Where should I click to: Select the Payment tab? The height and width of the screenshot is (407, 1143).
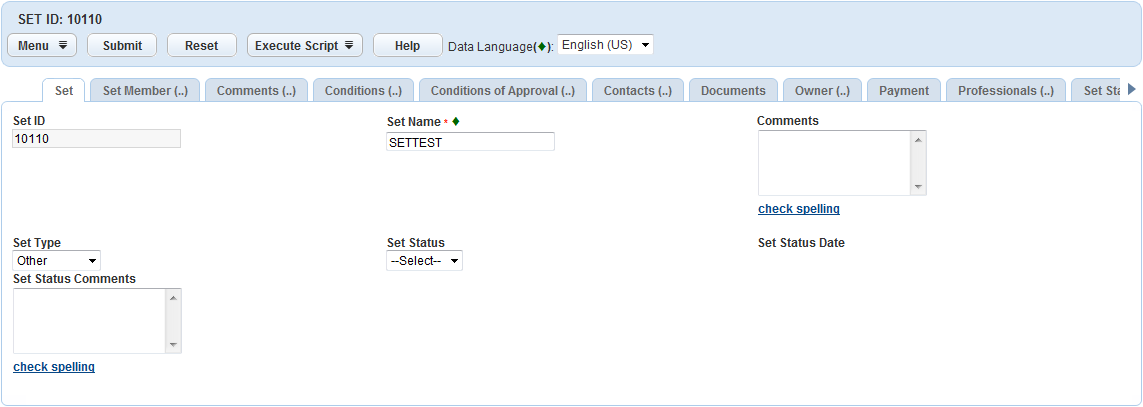point(903,91)
